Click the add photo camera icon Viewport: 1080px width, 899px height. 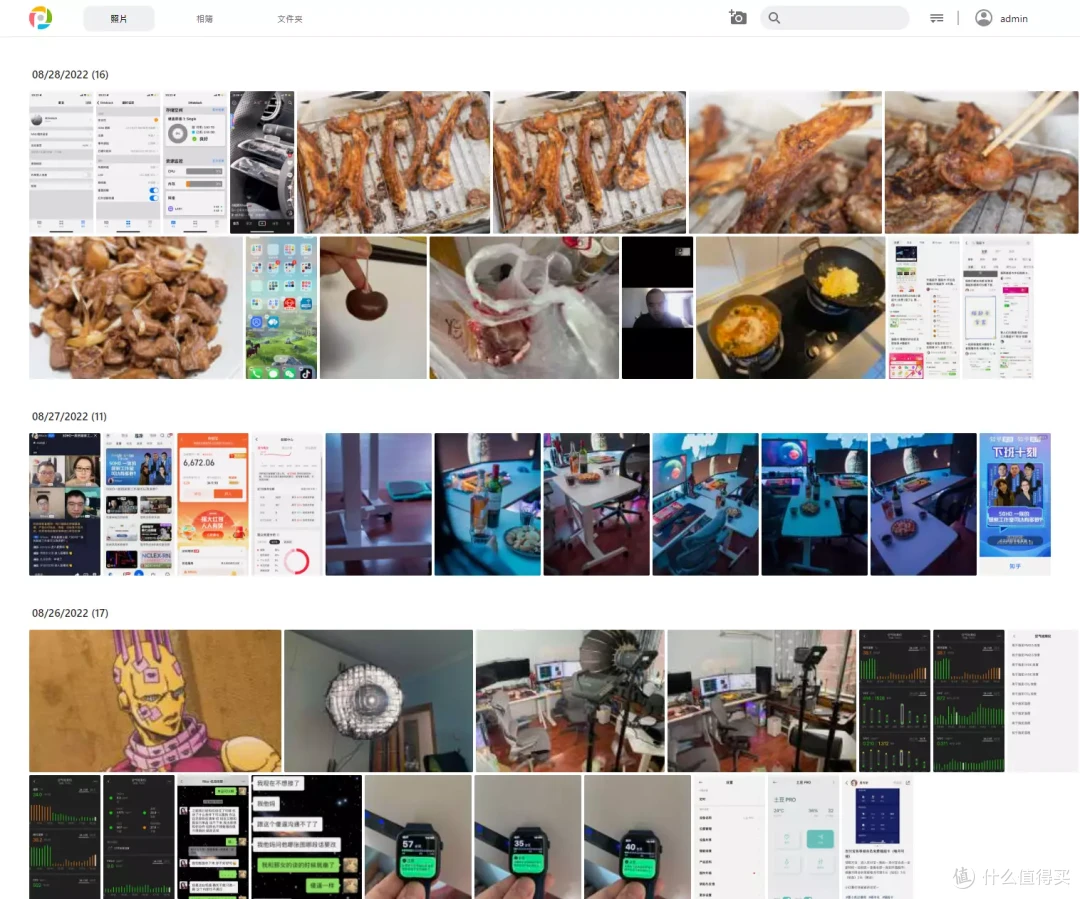[738, 17]
